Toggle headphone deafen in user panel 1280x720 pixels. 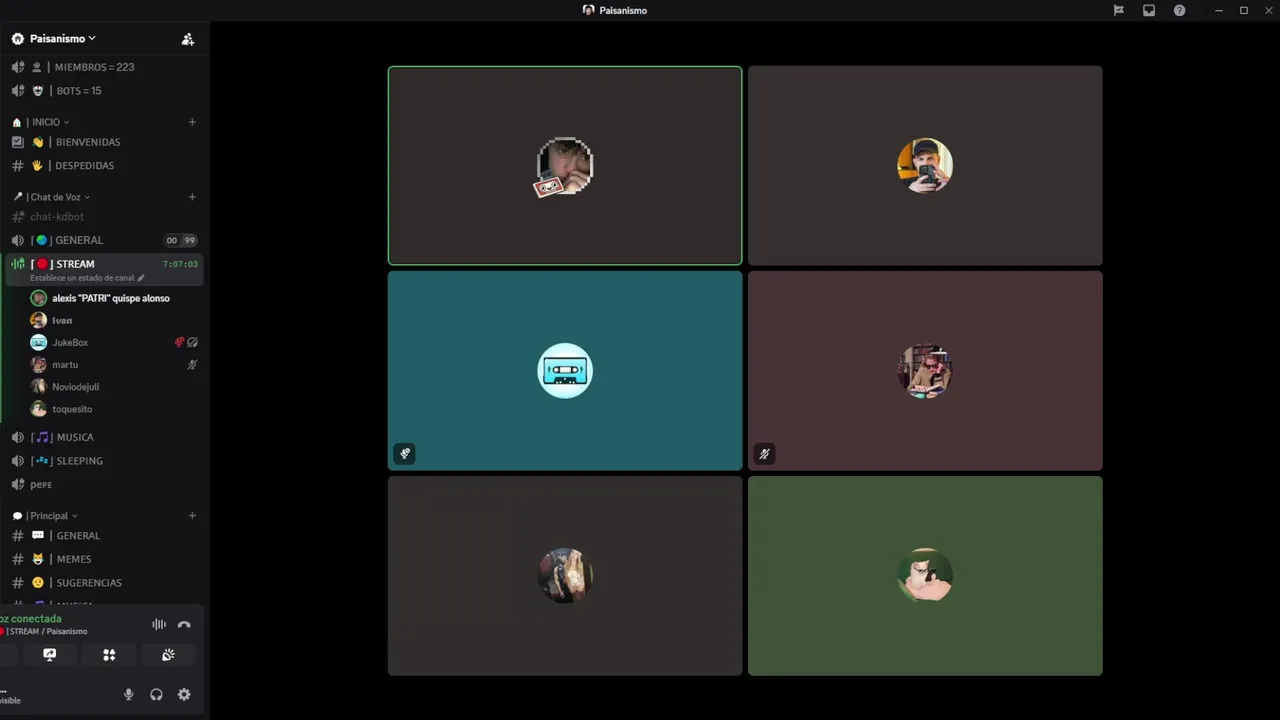(x=156, y=694)
